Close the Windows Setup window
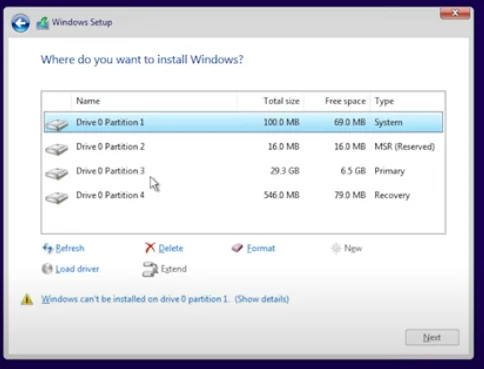Image resolution: width=484 pixels, height=369 pixels. (x=455, y=13)
